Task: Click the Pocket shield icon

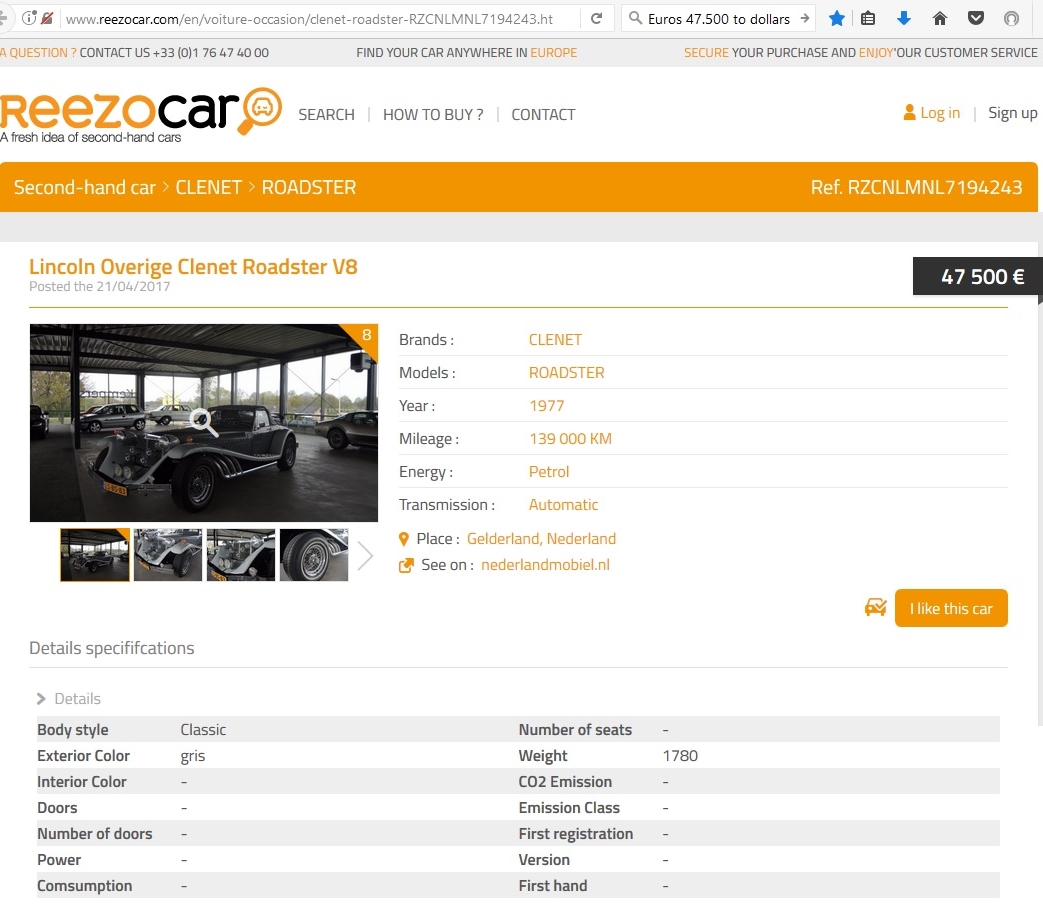Action: pos(976,19)
